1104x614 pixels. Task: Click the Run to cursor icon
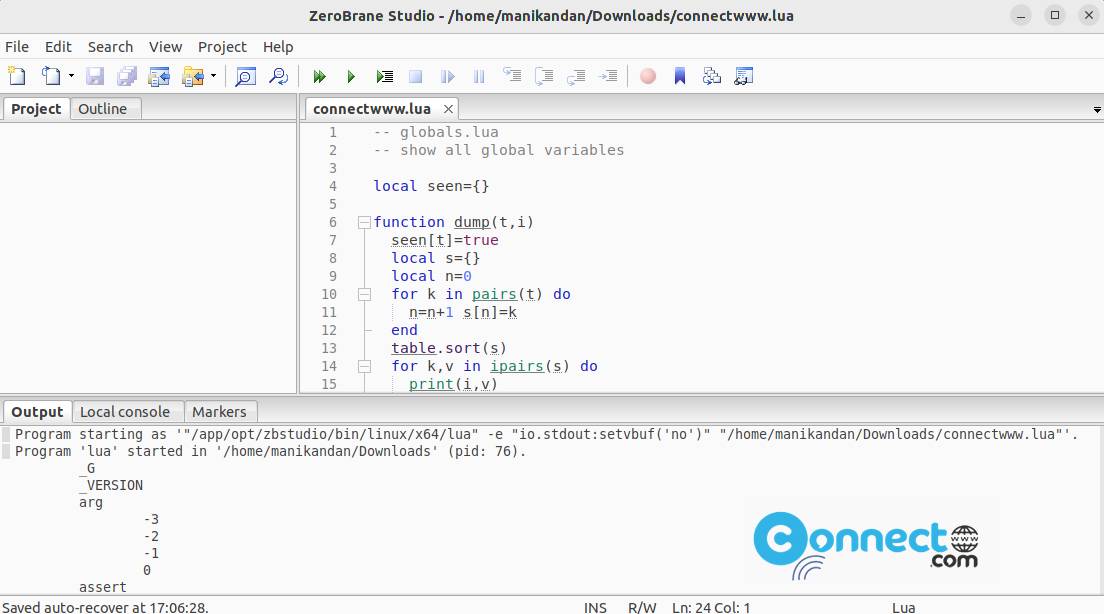tap(384, 76)
